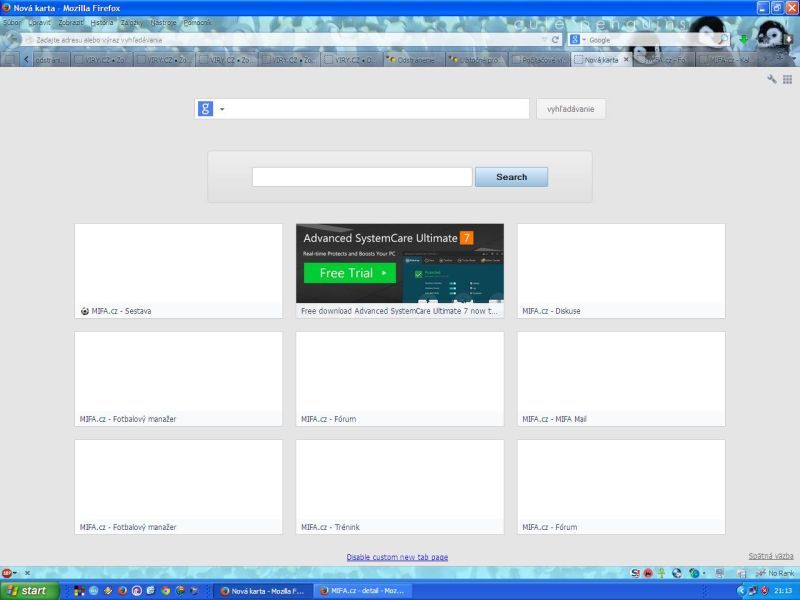Click the No Rank status icon
Image resolution: width=800 pixels, height=600 pixels.
pyautogui.click(x=774, y=573)
